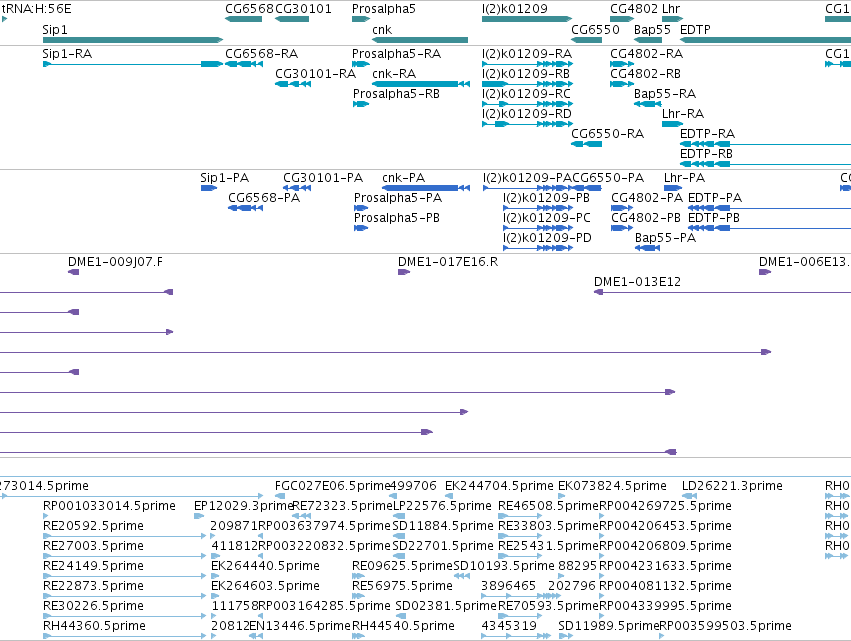This screenshot has width=851, height=641.
Task: Select the Lhr-RA transcript
Action: (672, 124)
